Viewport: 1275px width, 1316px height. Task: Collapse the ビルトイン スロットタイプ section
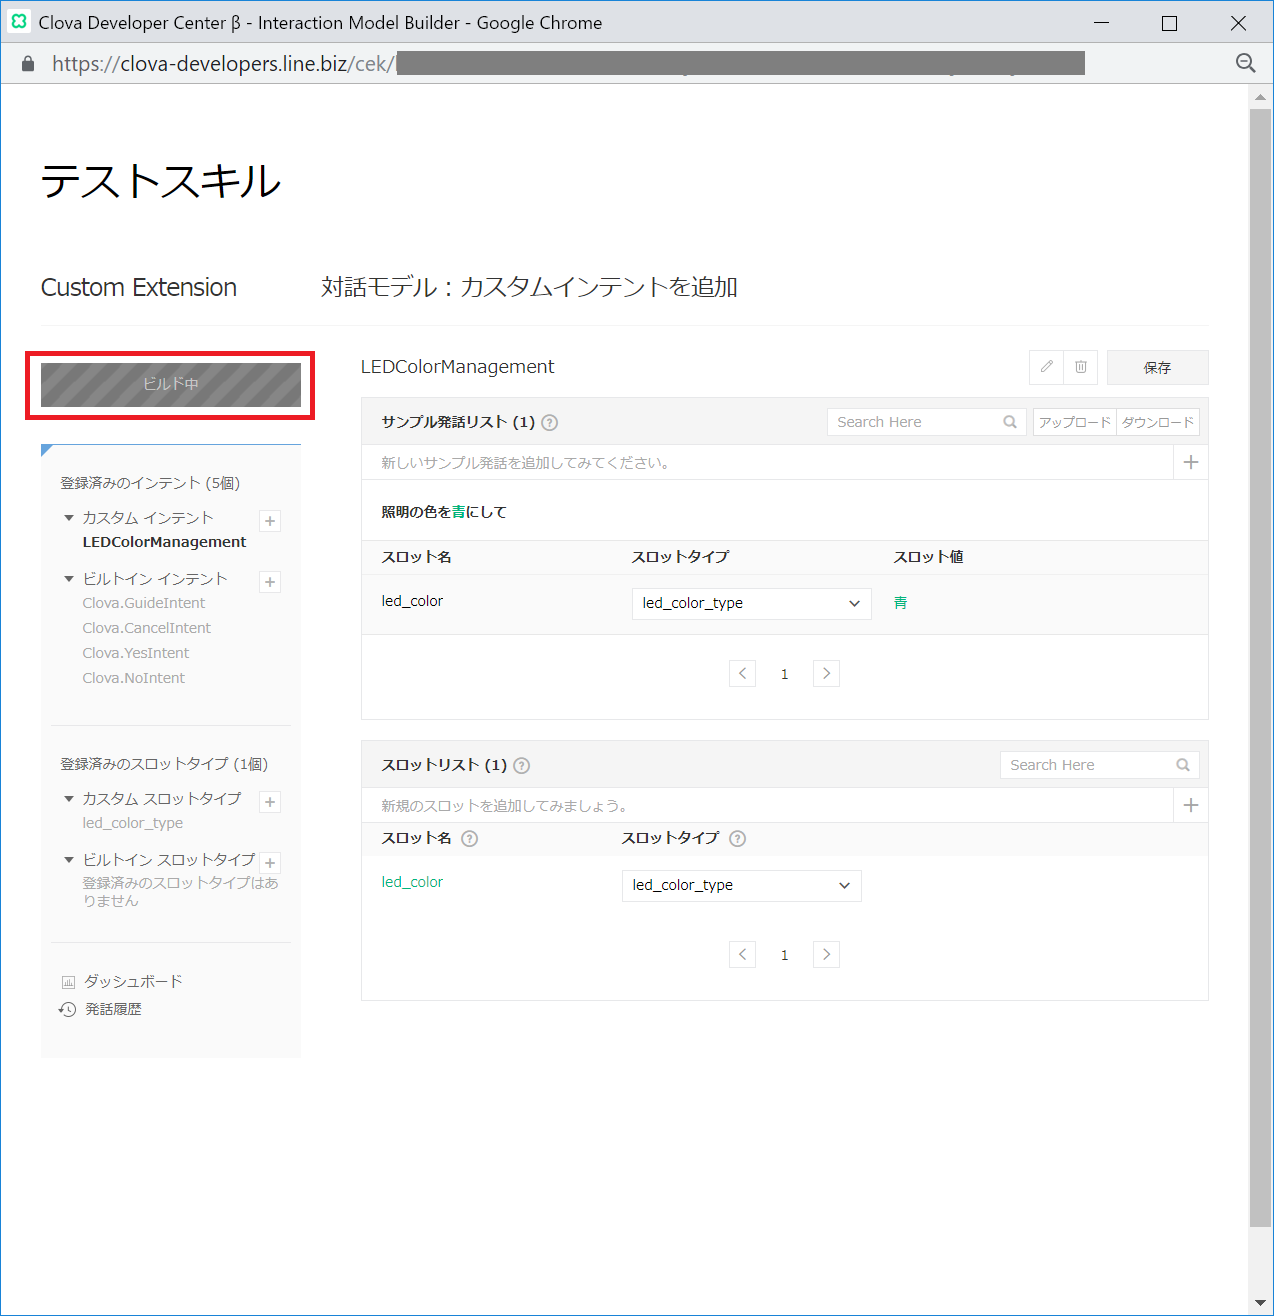[69, 860]
